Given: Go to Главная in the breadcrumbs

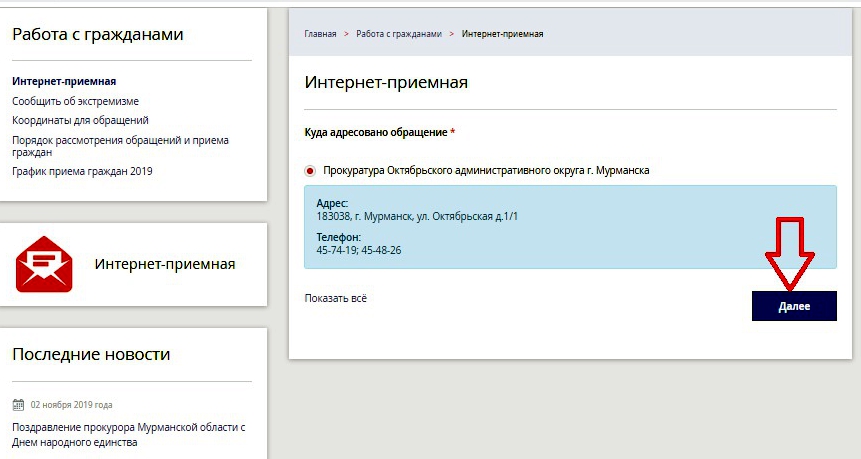Looking at the screenshot, I should pyautogui.click(x=320, y=34).
